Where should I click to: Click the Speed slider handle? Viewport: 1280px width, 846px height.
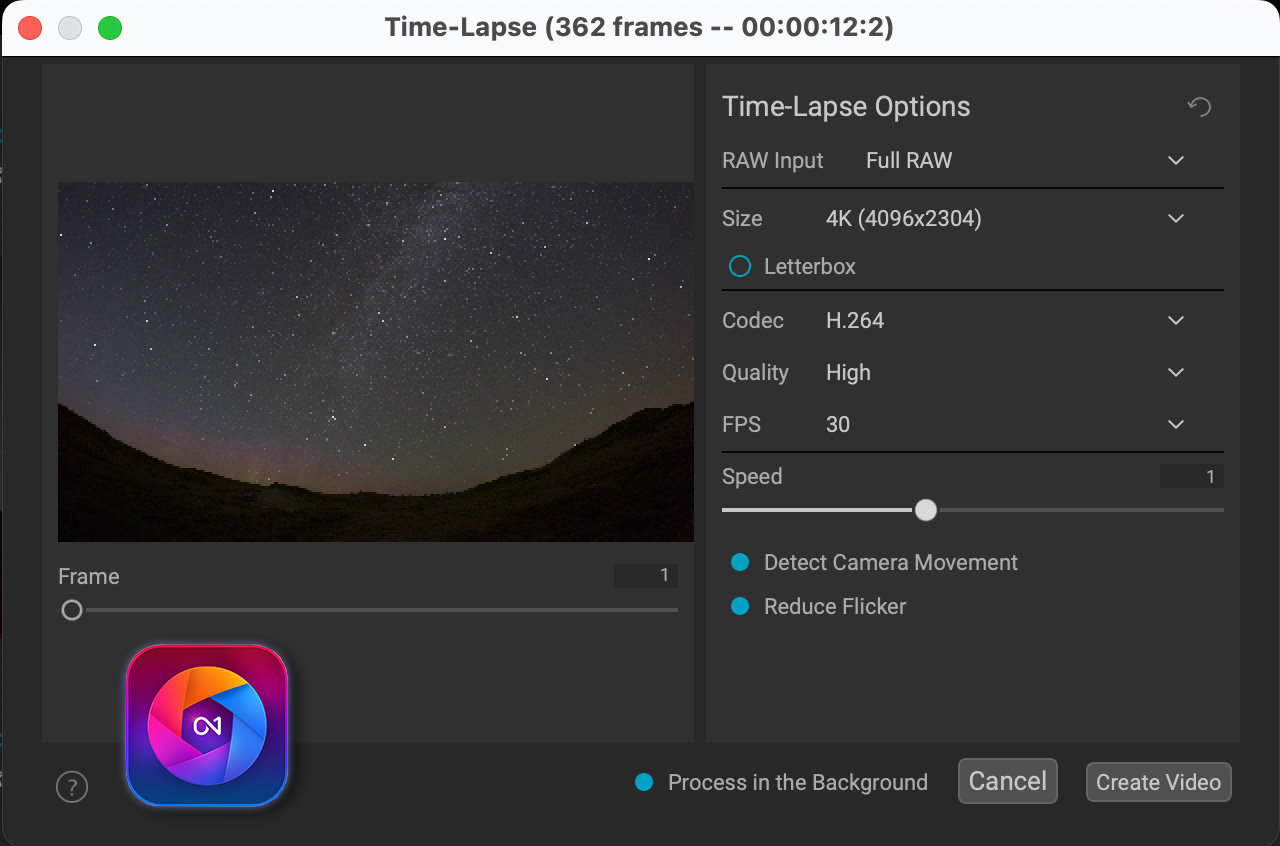coord(926,510)
